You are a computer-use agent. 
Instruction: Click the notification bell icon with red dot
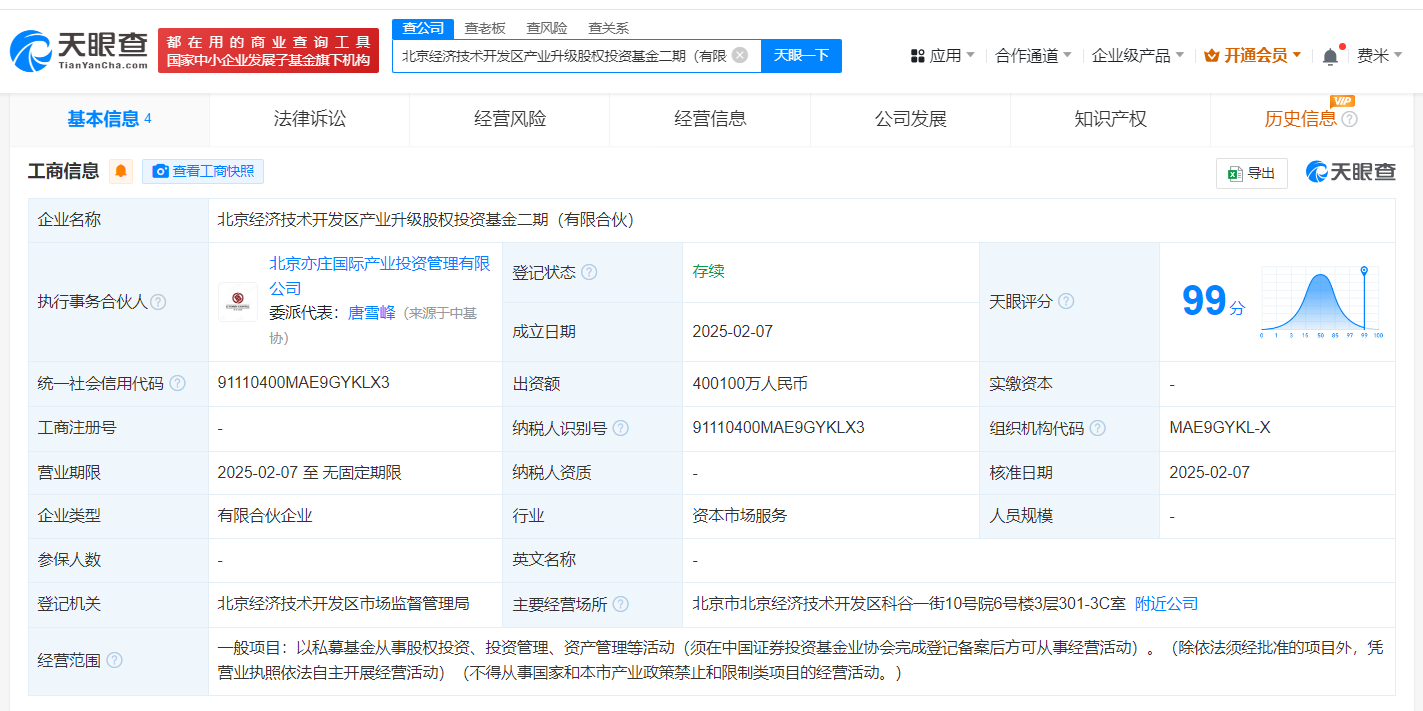(1329, 56)
